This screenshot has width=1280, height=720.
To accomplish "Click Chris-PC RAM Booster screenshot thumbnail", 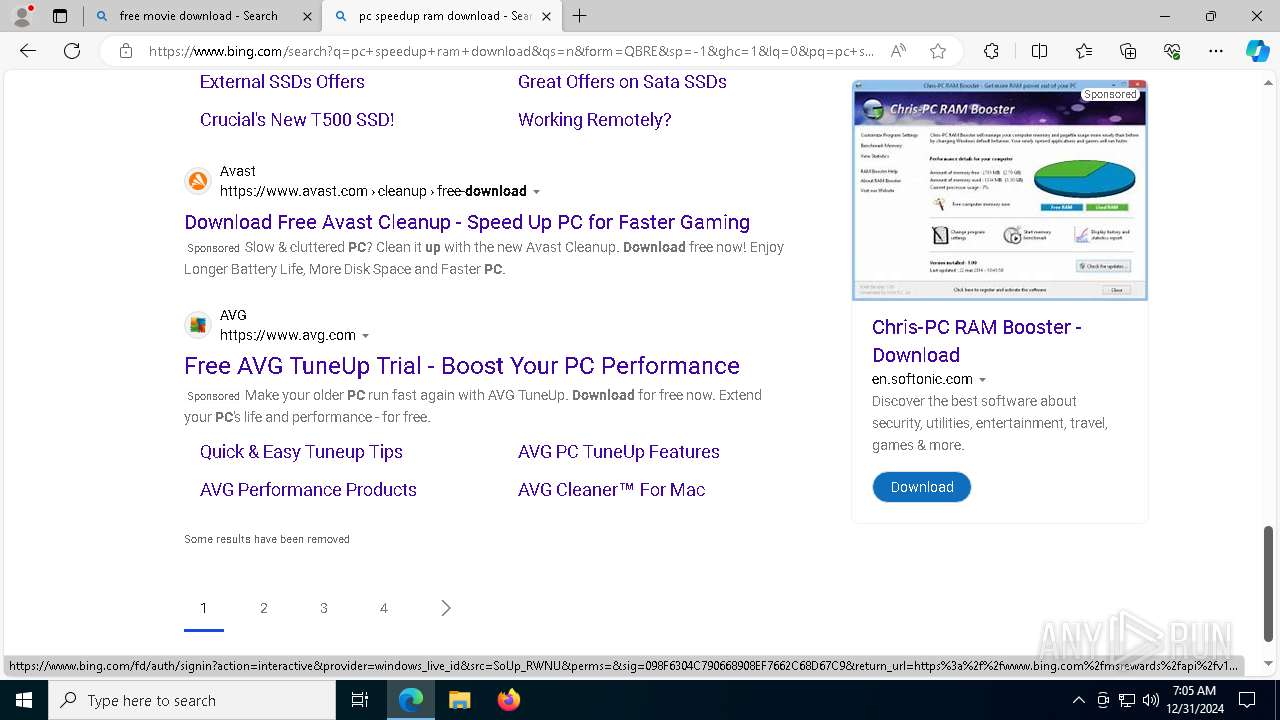I will tap(999, 190).
